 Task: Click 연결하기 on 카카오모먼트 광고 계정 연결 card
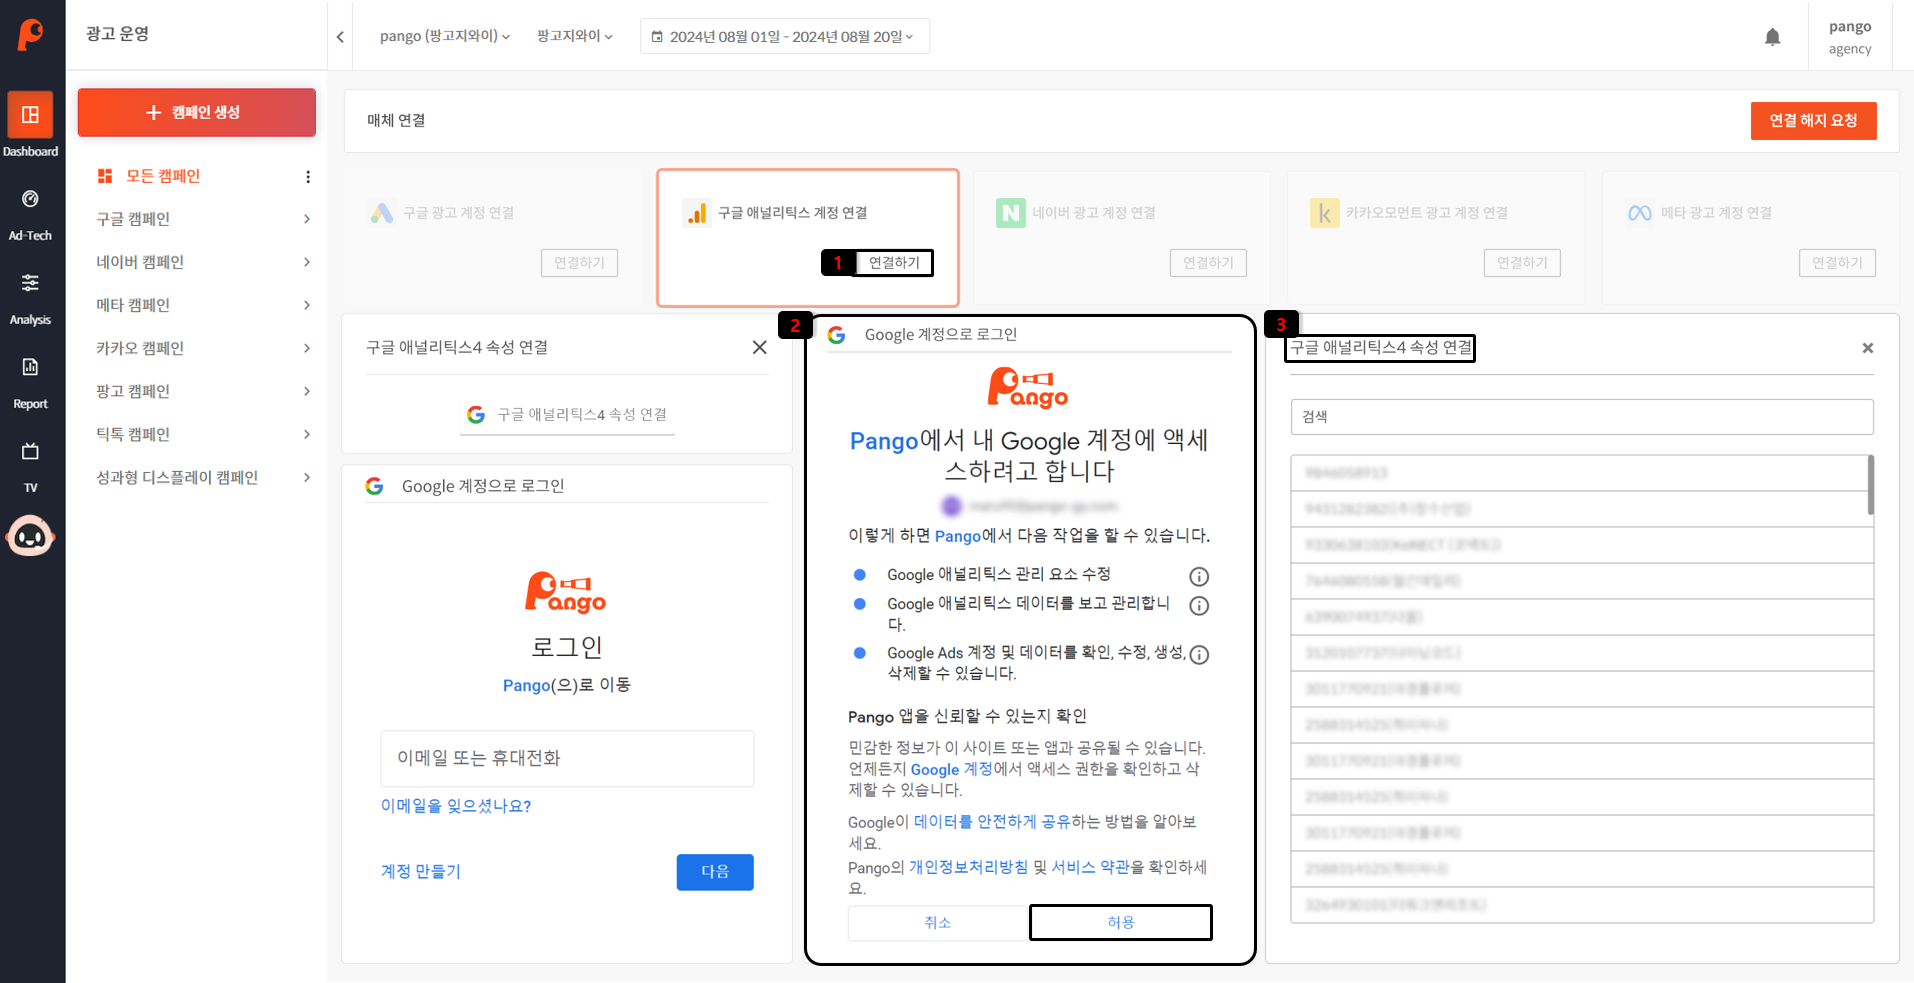coord(1522,263)
